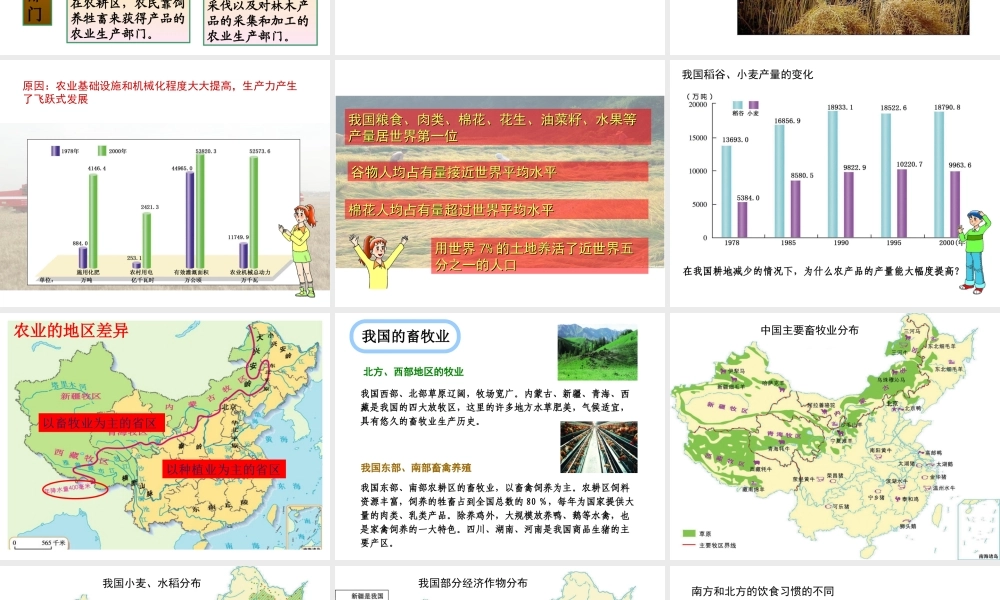
Task: Open the slide with the 1978年 and 2000年 bar chart
Action: click(165, 184)
